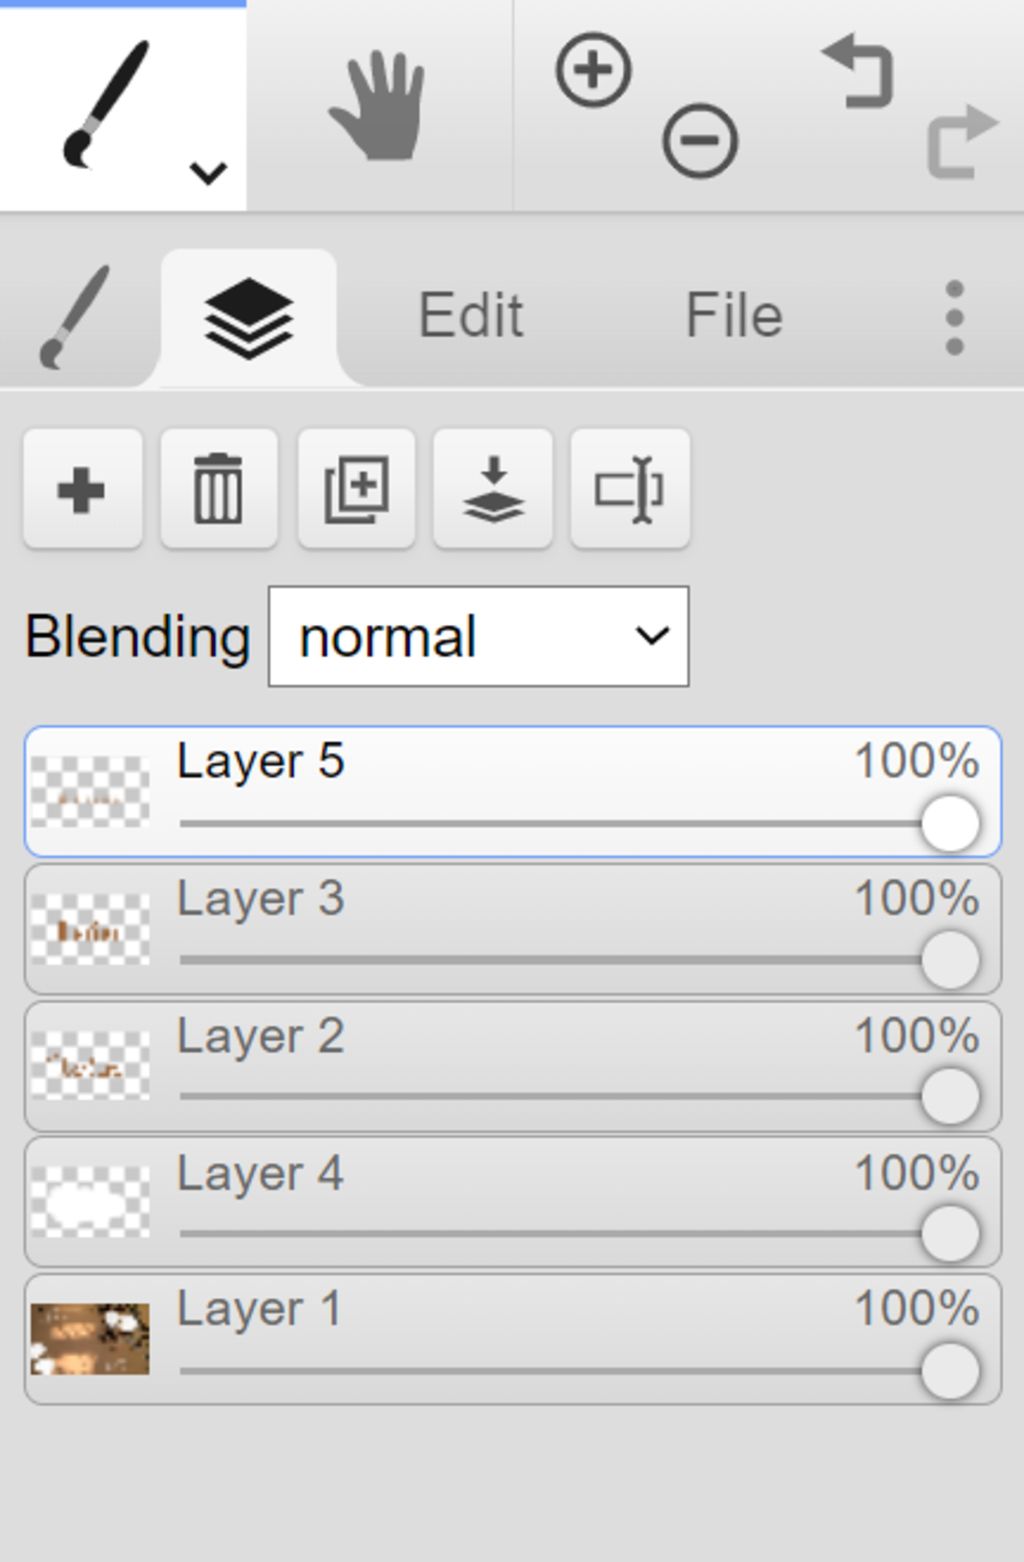Select the Hand pan tool
The width and height of the screenshot is (1024, 1562).
coord(377,106)
